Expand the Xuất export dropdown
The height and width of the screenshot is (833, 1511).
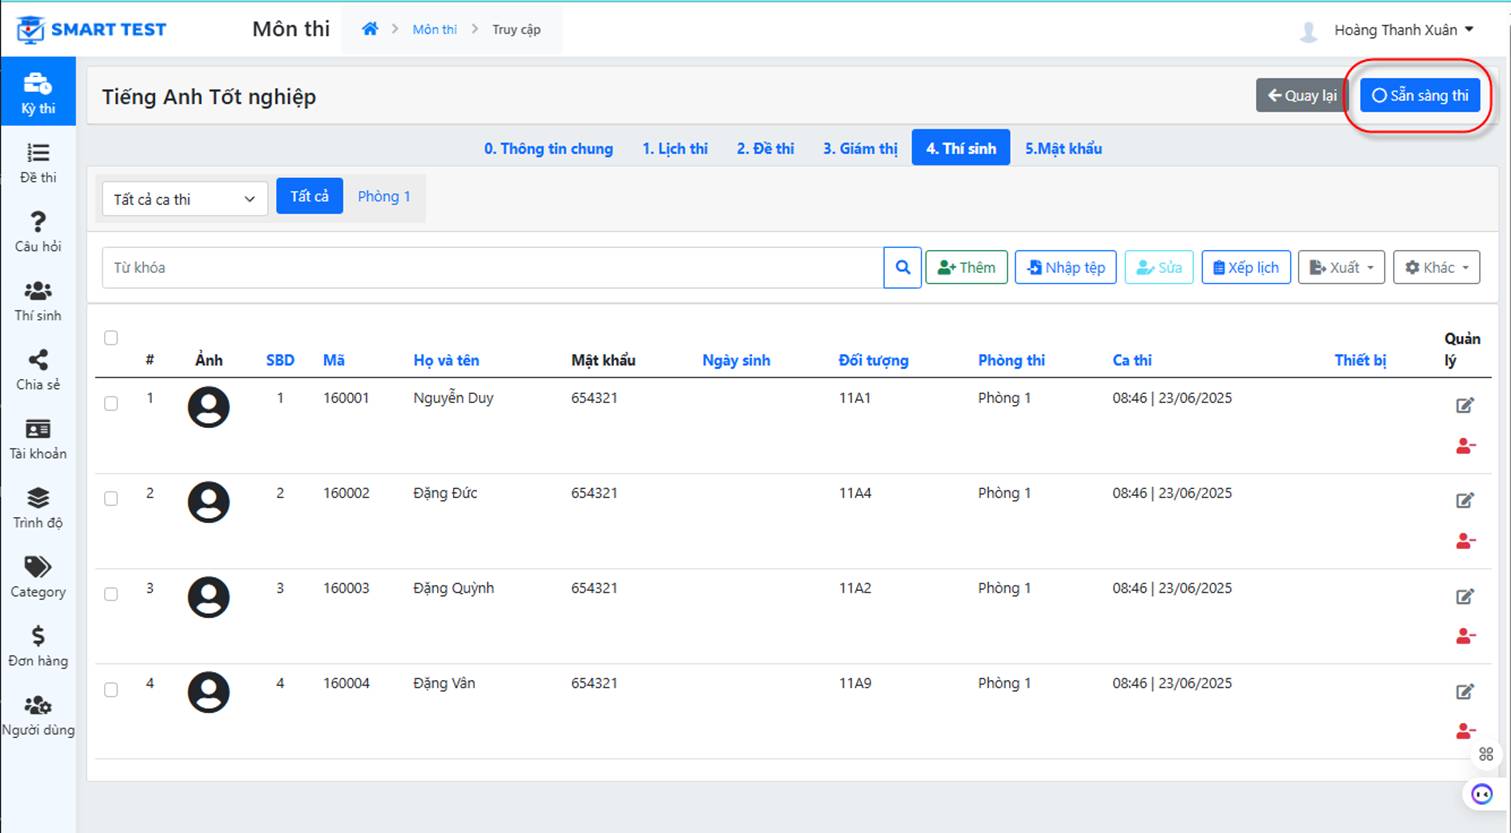1341,268
